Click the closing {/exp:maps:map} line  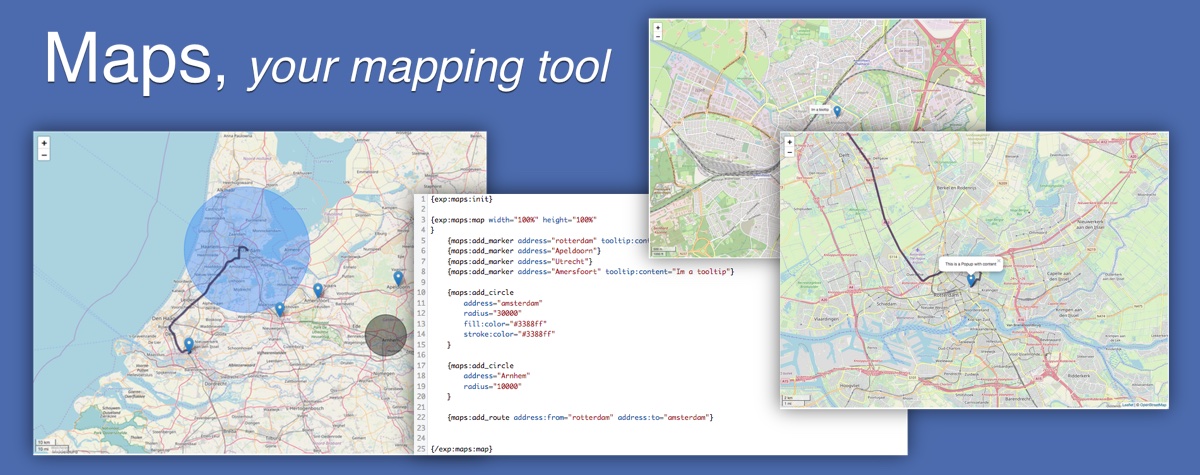click(461, 449)
